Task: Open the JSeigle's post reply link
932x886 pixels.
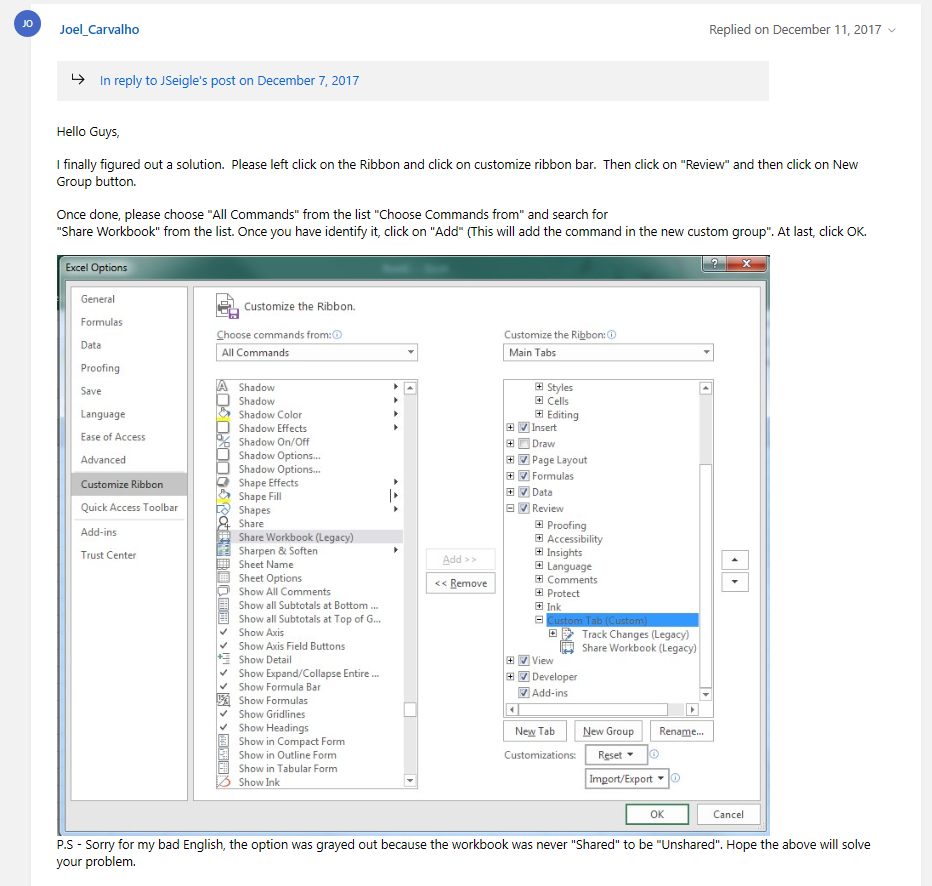Action: pyautogui.click(x=229, y=80)
